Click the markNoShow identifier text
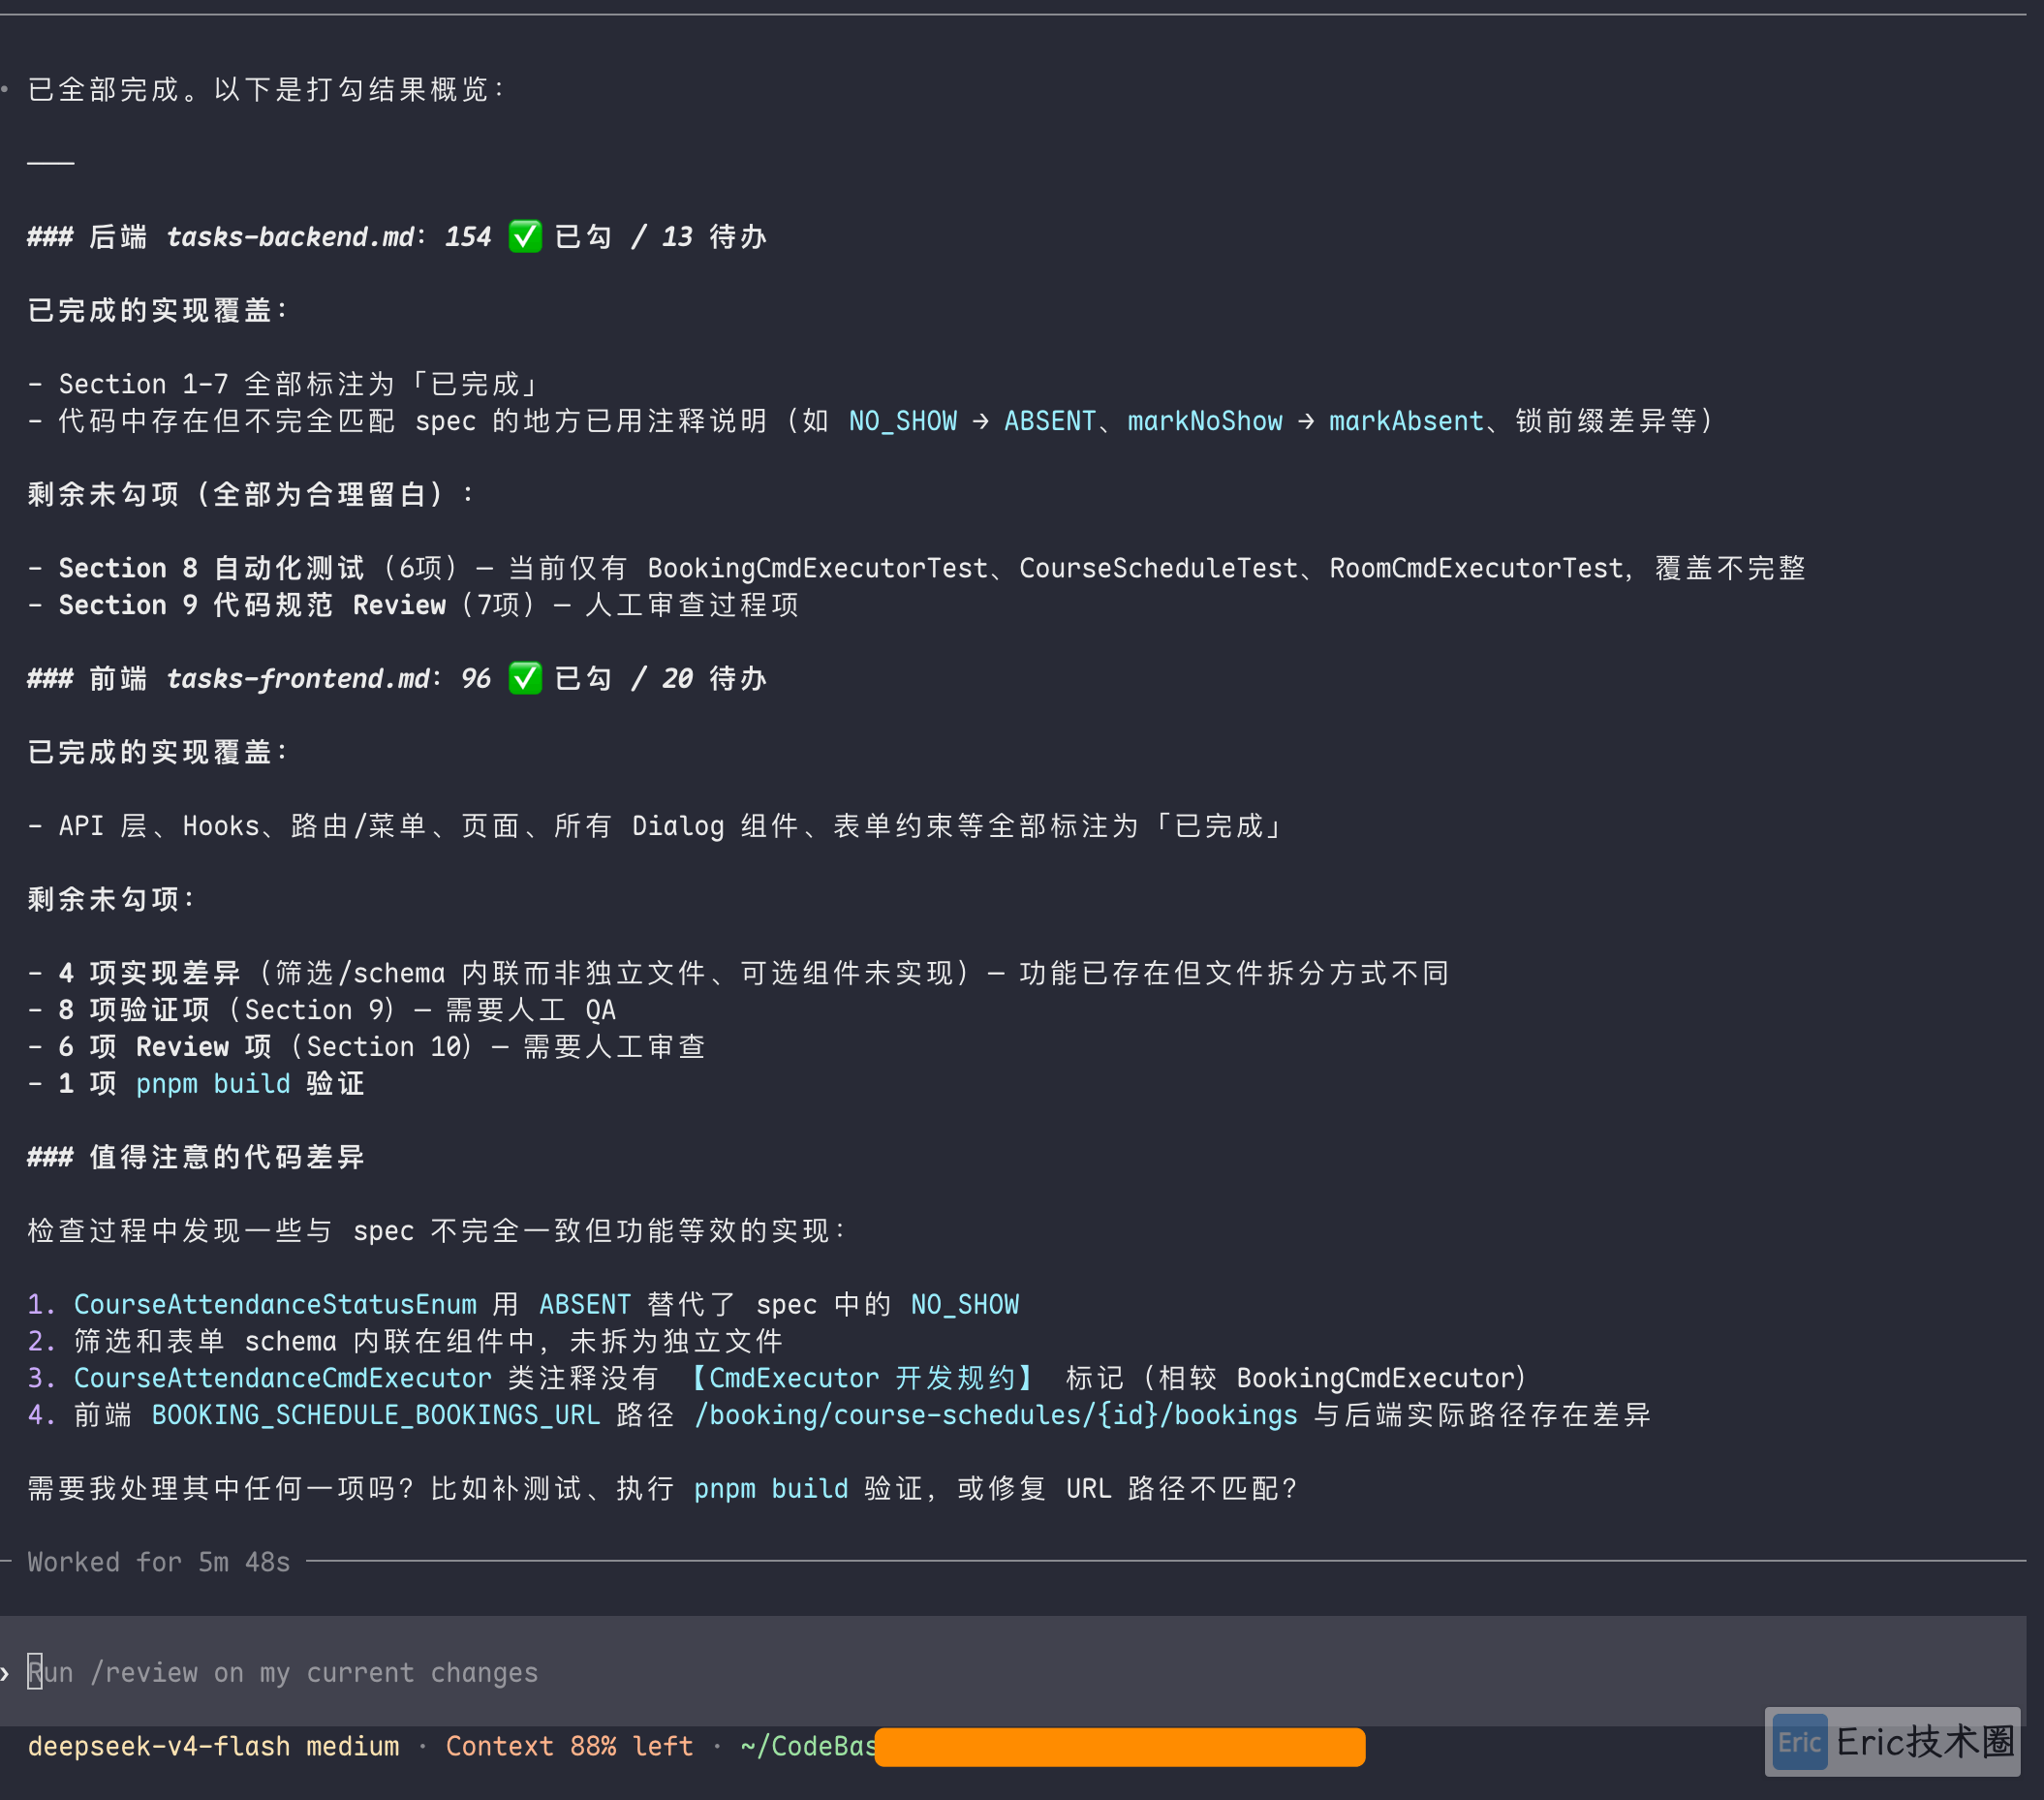2044x1800 pixels. click(x=1205, y=422)
